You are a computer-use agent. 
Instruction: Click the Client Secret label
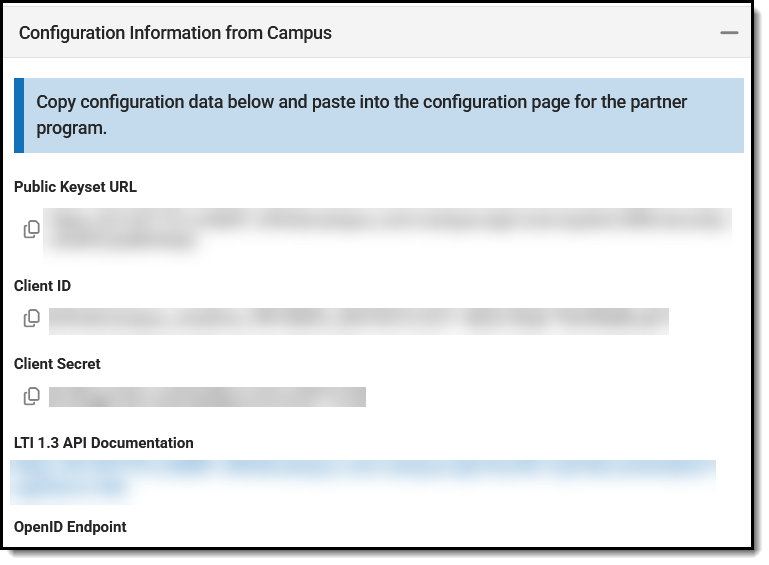[57, 364]
